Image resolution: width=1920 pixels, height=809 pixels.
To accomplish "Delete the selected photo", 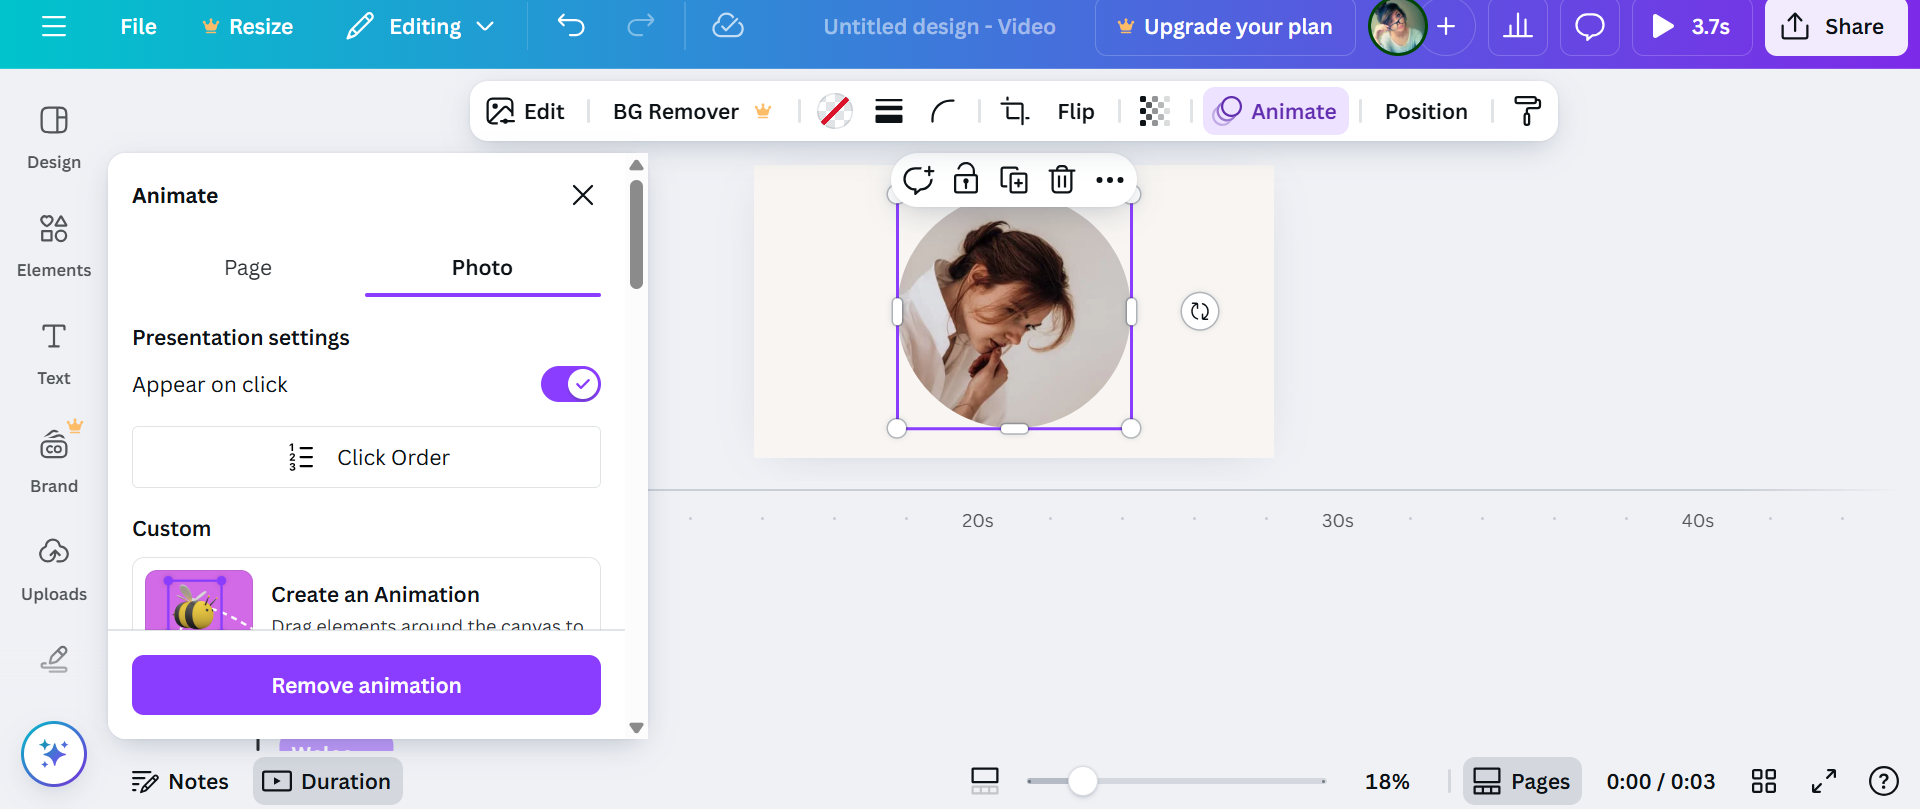I will [1062, 180].
